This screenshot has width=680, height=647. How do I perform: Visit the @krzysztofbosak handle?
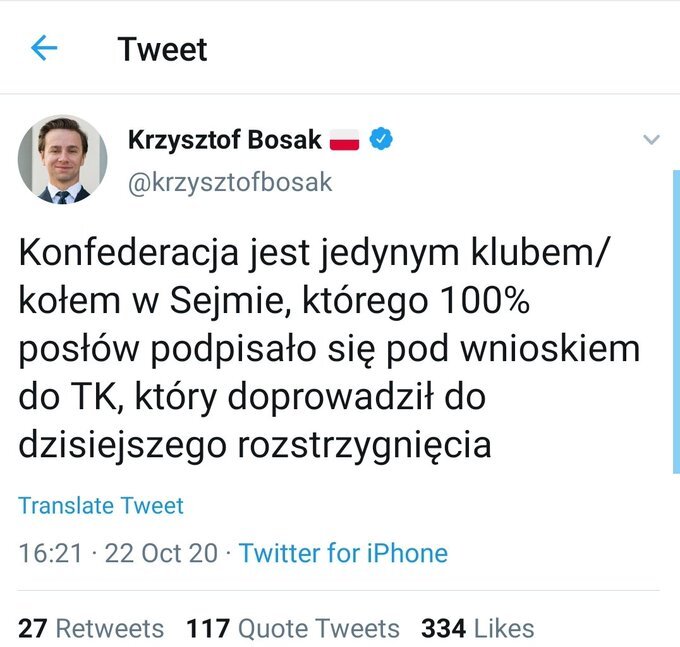tap(230, 183)
